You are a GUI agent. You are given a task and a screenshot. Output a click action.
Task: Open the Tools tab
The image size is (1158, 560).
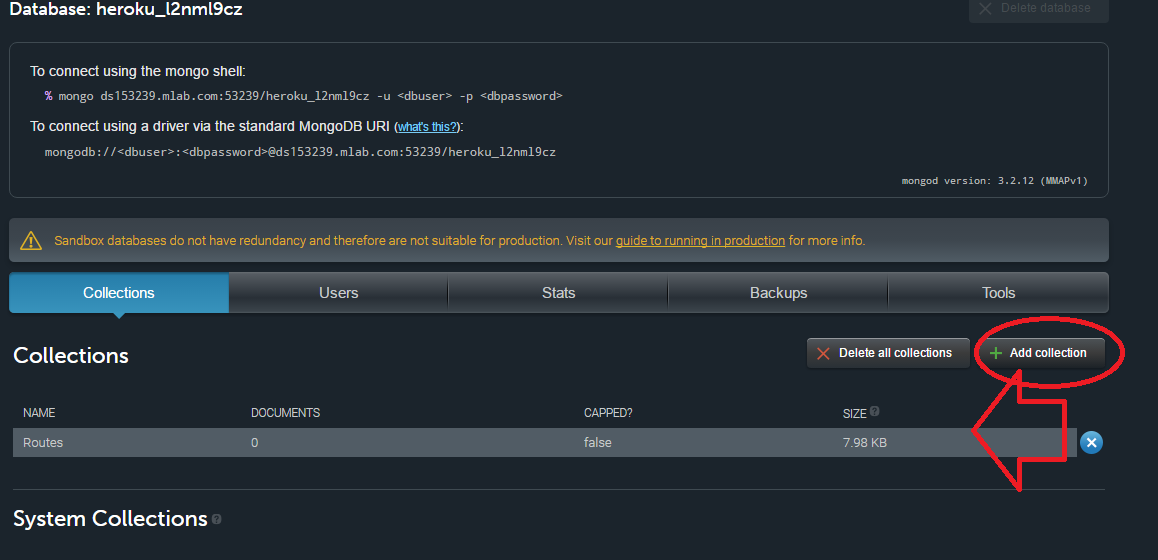[998, 293]
